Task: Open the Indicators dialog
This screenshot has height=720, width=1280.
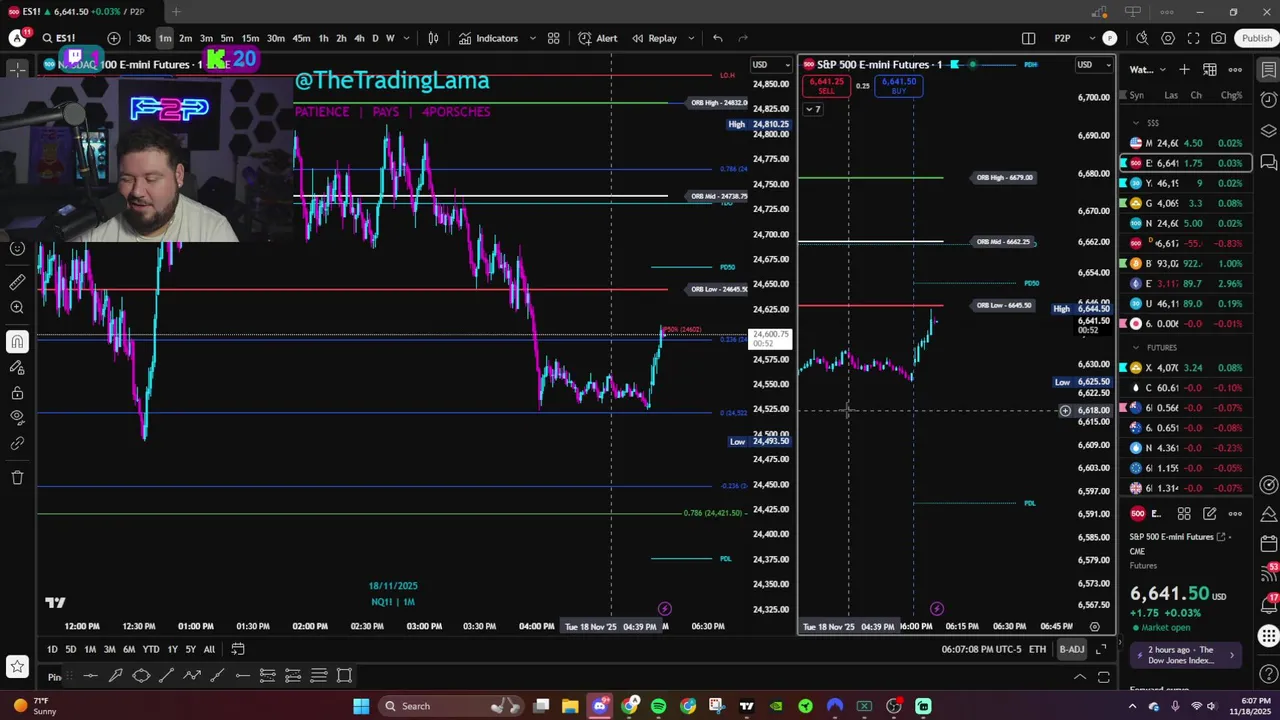Action: [489, 38]
